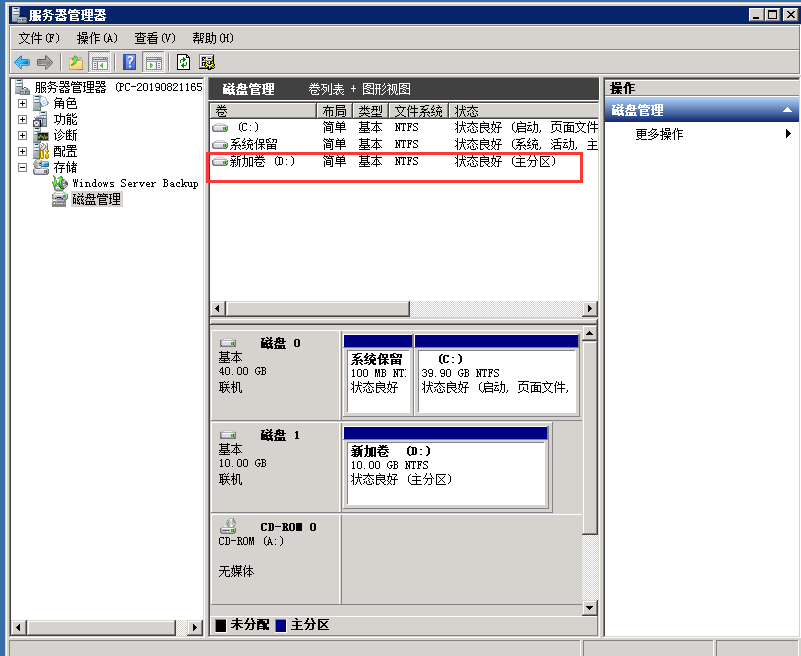Click the Up one level folder icon

pos(76,62)
